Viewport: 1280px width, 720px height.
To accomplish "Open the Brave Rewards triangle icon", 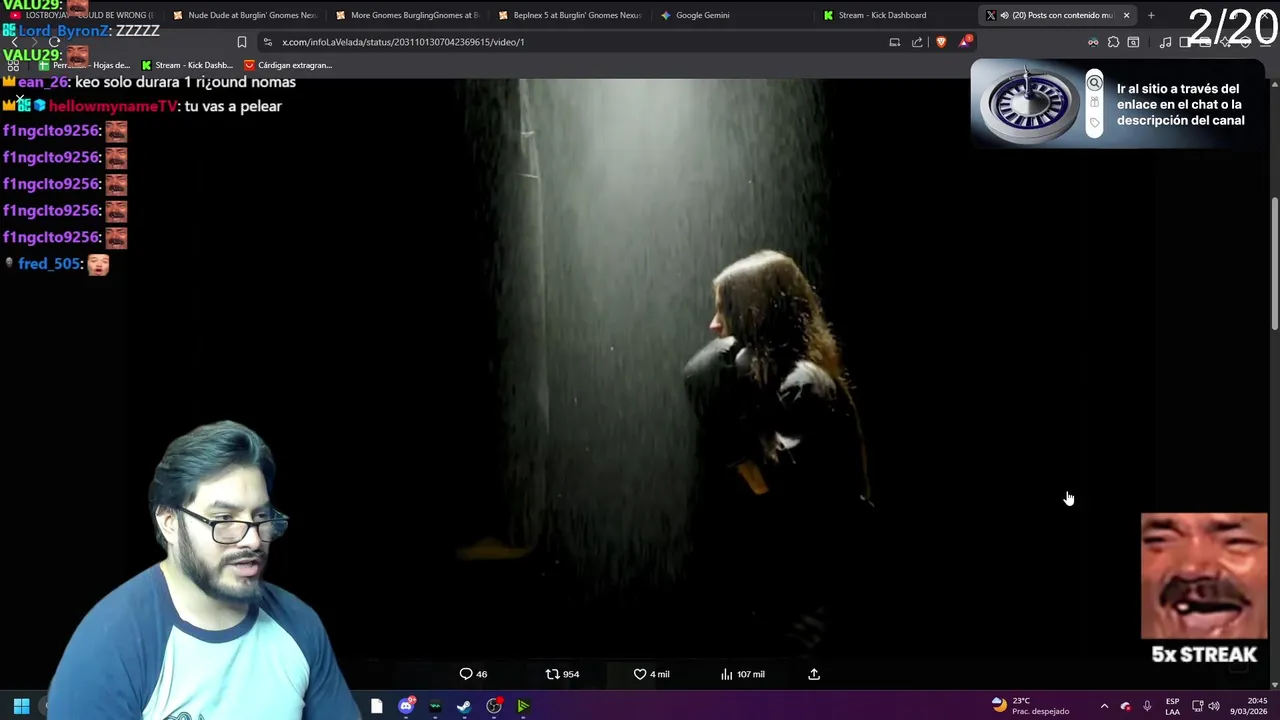I will [x=964, y=42].
